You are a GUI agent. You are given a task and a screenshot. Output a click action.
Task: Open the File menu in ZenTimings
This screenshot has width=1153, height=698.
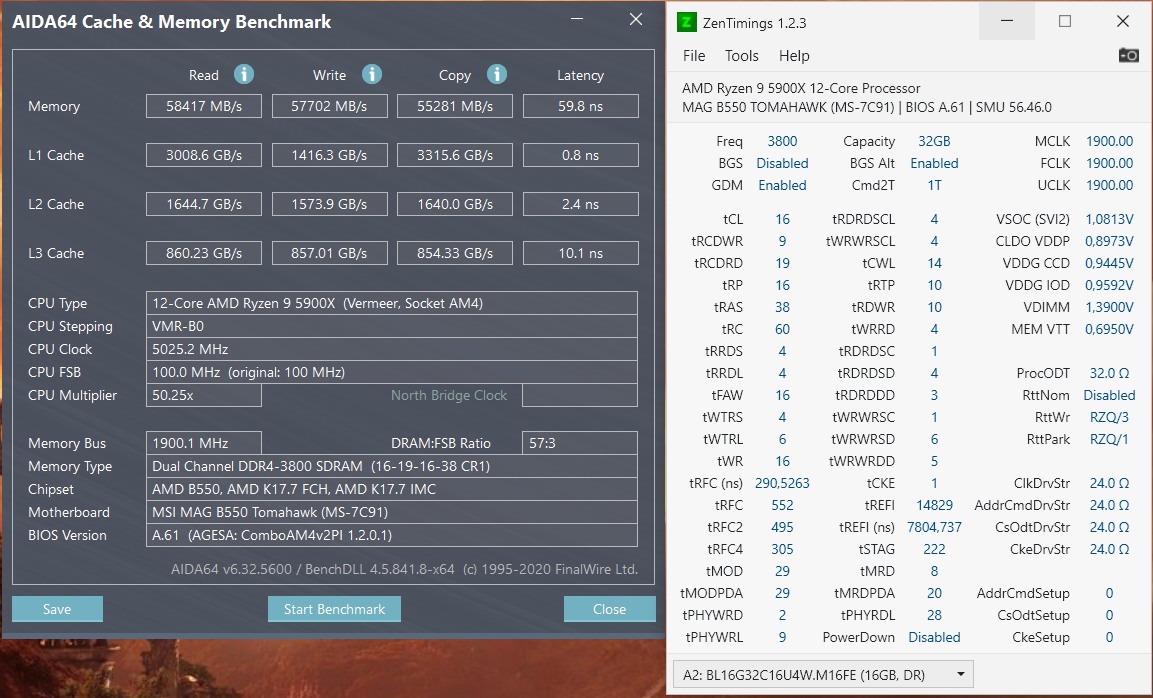[693, 56]
